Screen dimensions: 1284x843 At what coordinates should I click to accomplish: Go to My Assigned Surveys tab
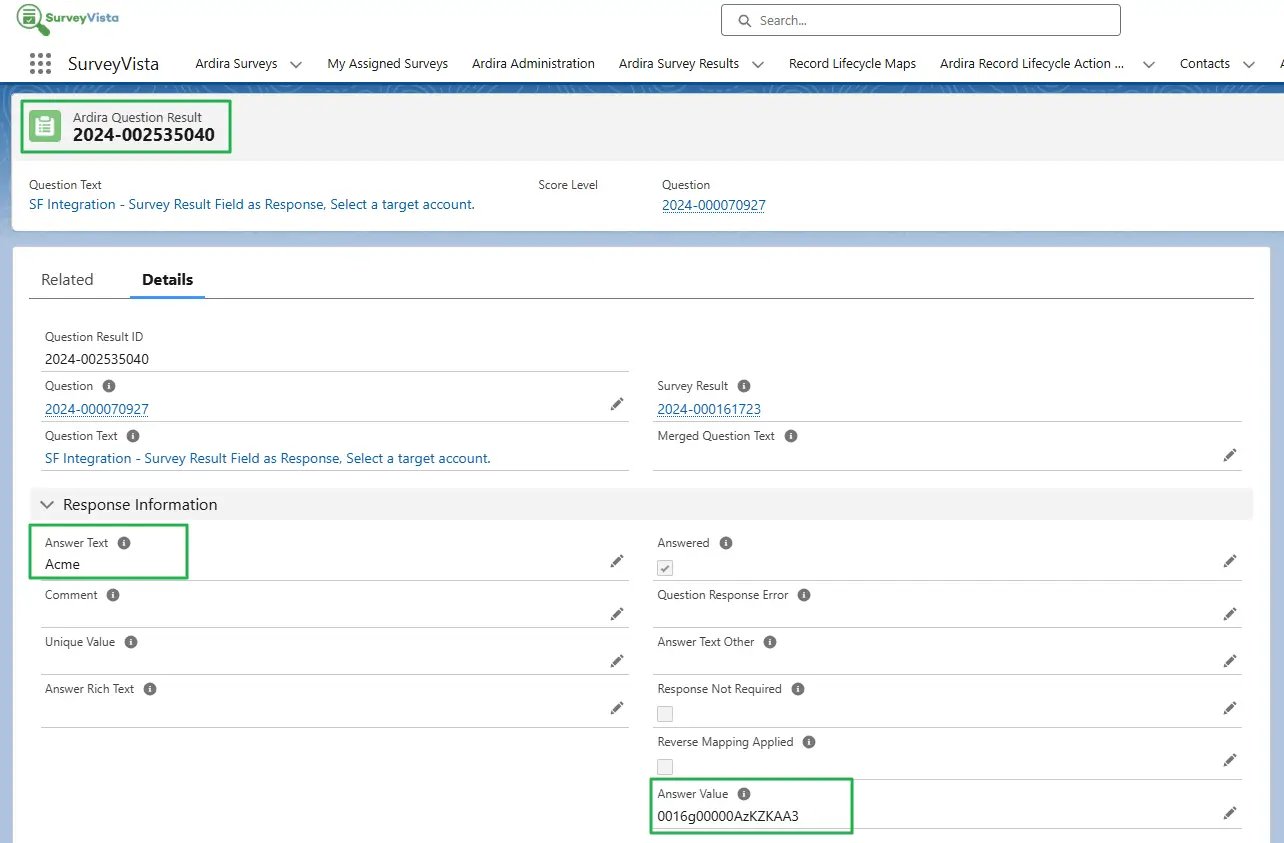point(388,63)
